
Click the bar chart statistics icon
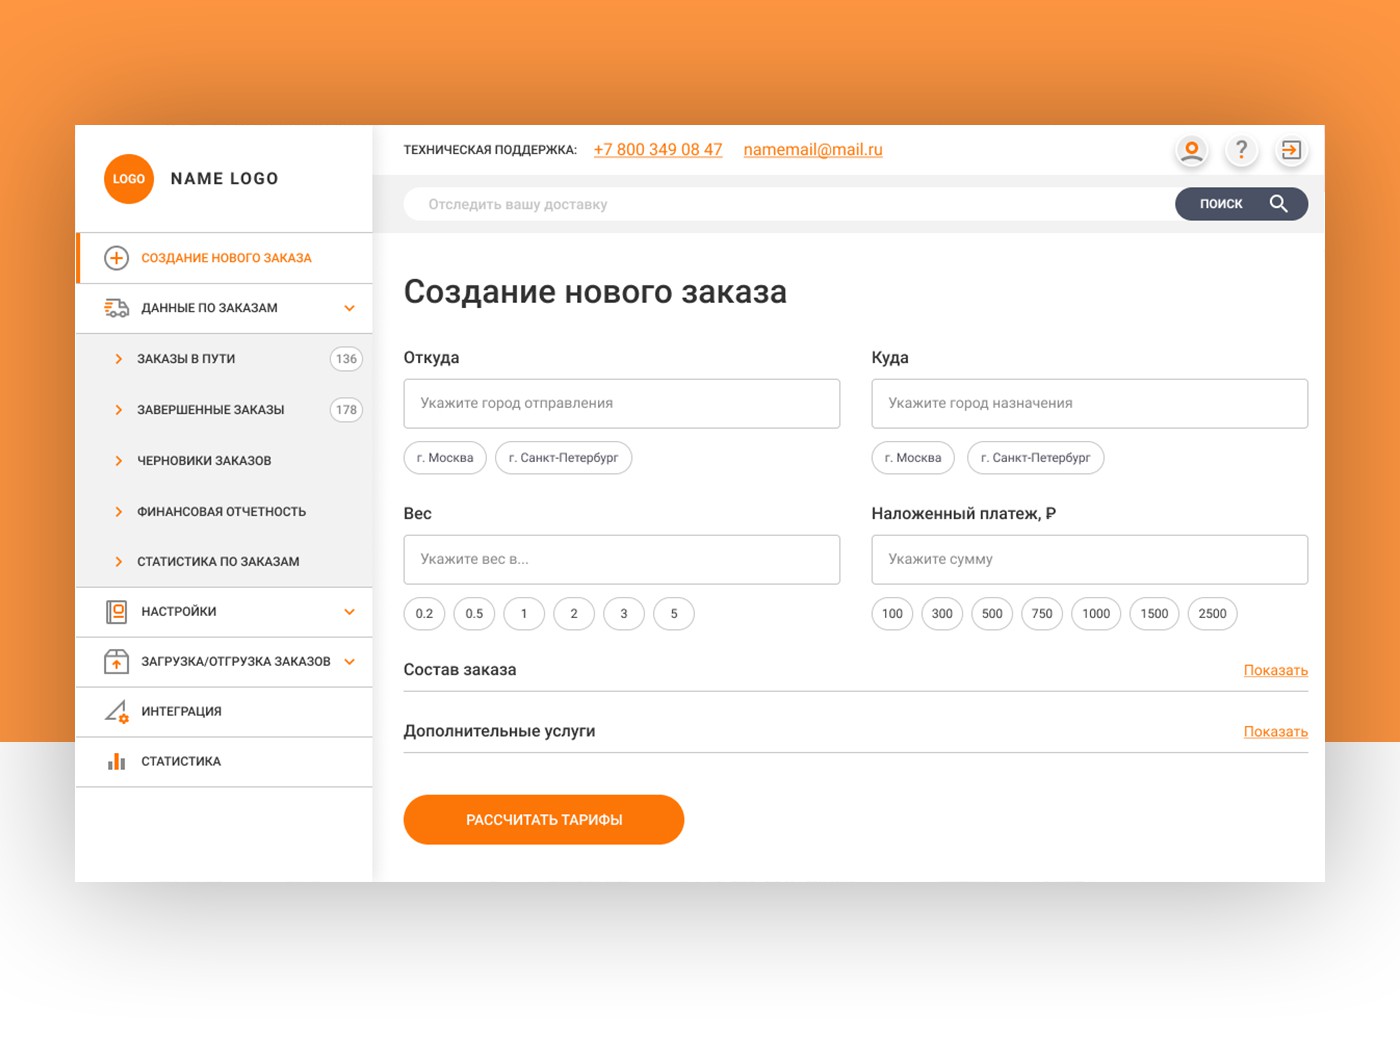tap(117, 761)
